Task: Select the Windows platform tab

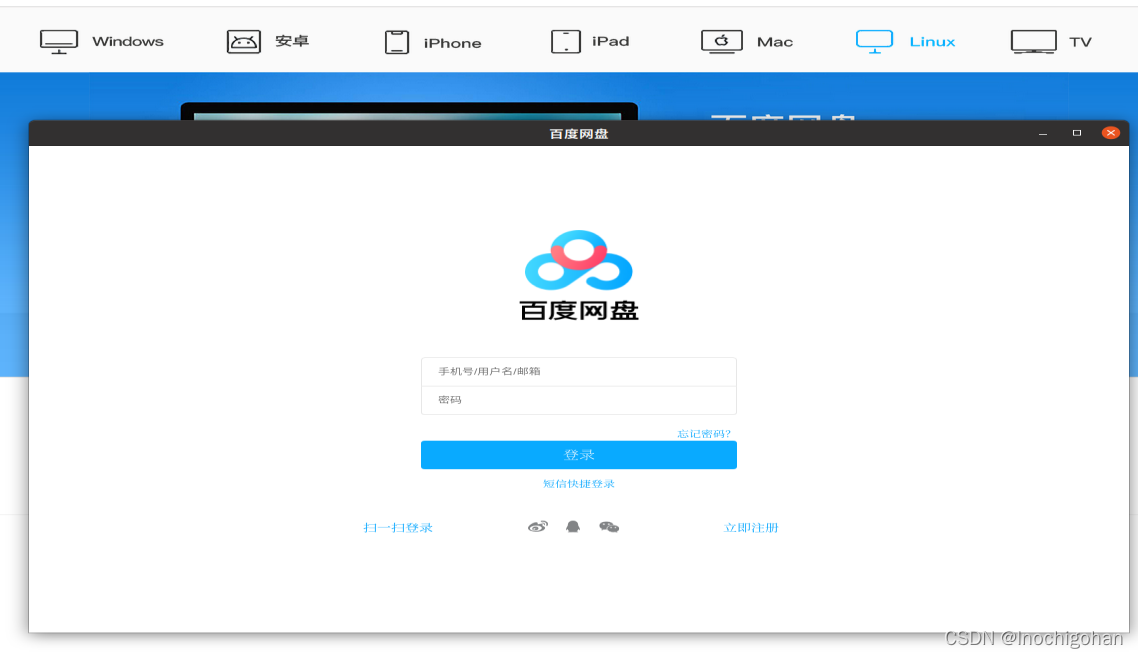Action: 102,42
